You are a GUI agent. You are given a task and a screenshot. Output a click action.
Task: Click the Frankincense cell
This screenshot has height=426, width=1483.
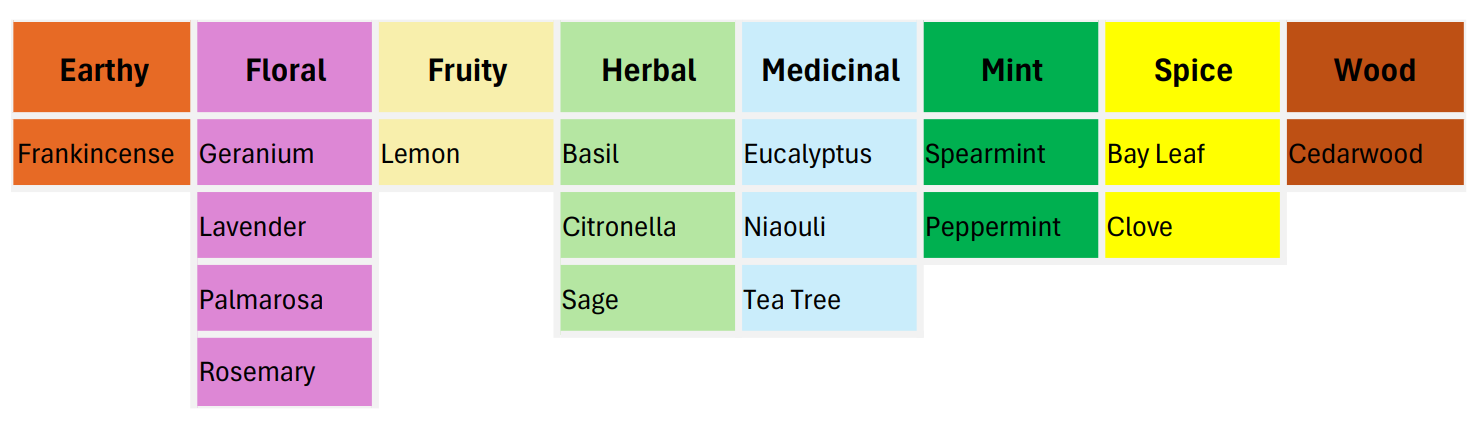pos(102,153)
